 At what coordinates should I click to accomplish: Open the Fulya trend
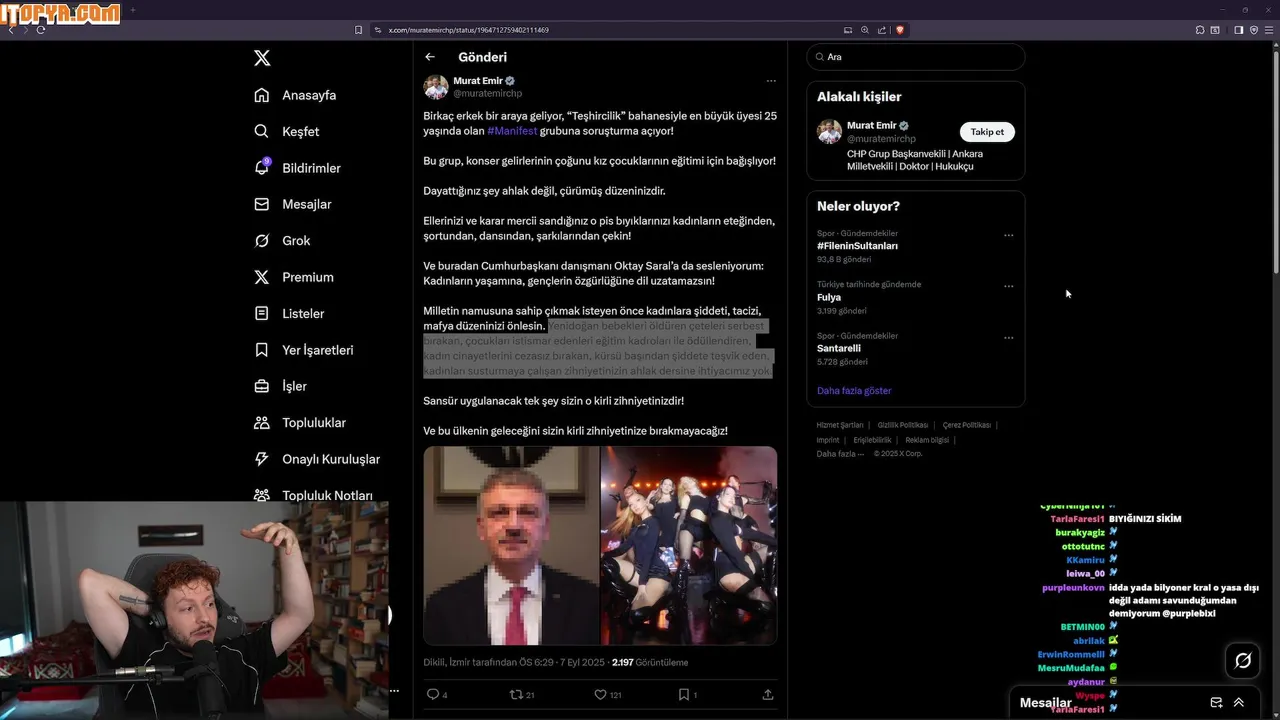click(829, 297)
